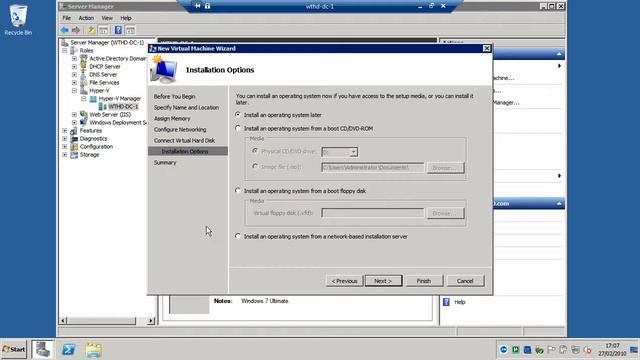This screenshot has height=360, width=640.
Task: Click the blue Help question-mark toolbar icon
Action: [118, 30]
